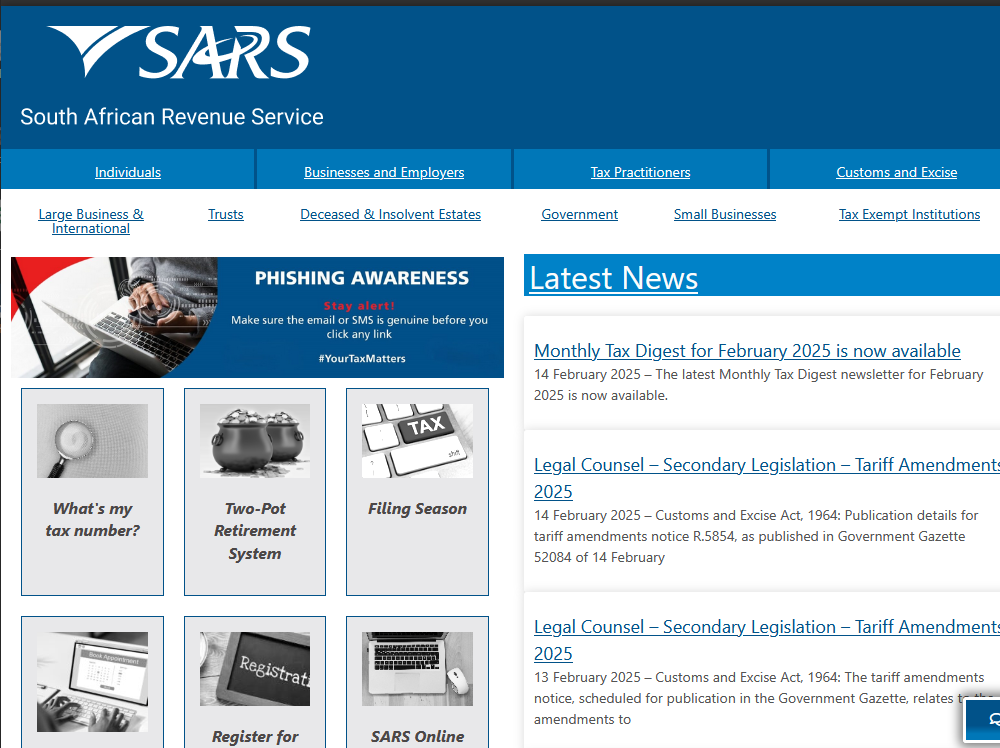Click the SARS logo
This screenshot has height=748, width=1000.
[179, 52]
